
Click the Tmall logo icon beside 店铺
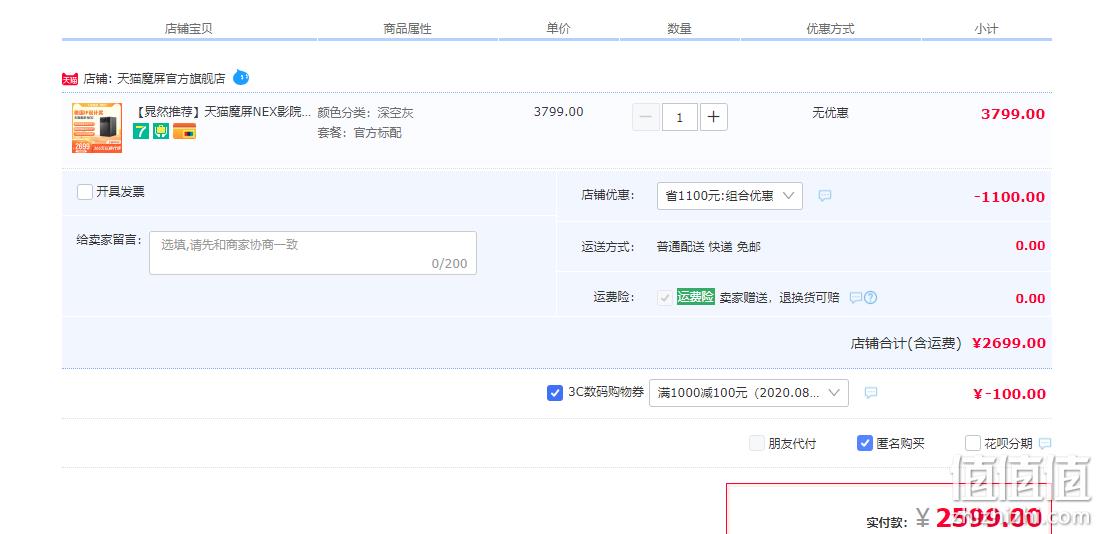[x=69, y=79]
